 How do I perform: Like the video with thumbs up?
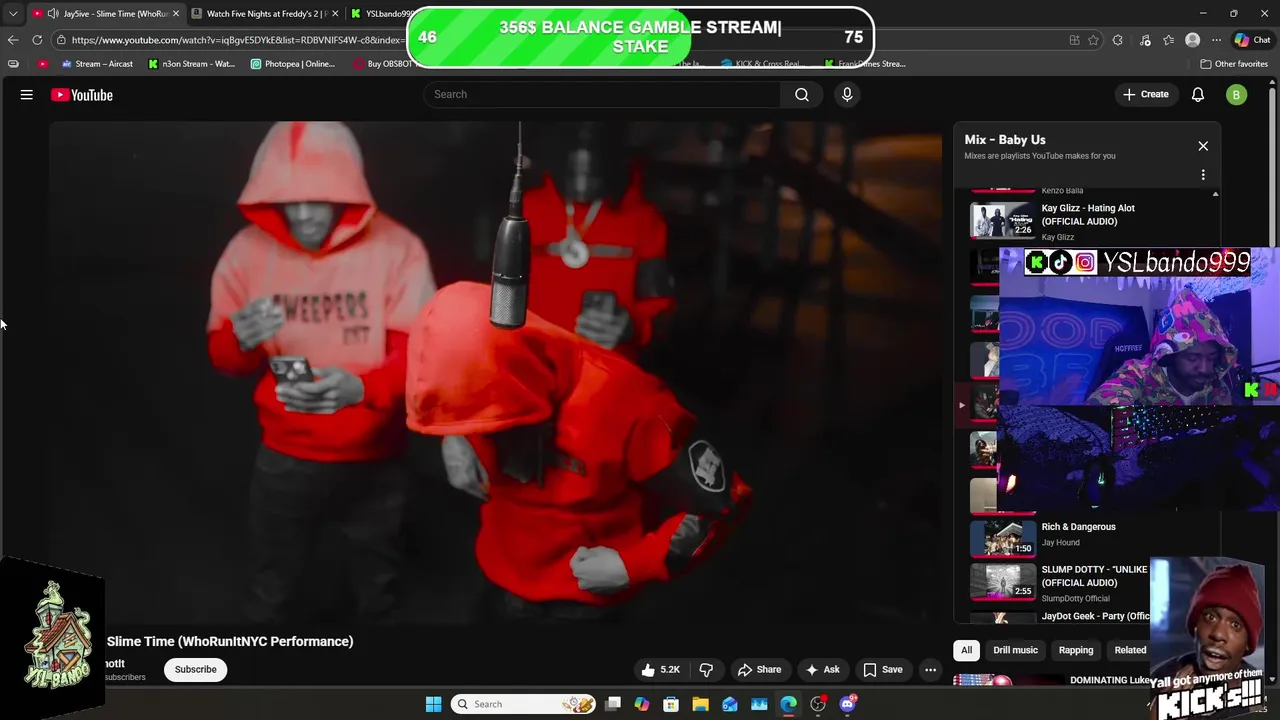[x=661, y=670]
